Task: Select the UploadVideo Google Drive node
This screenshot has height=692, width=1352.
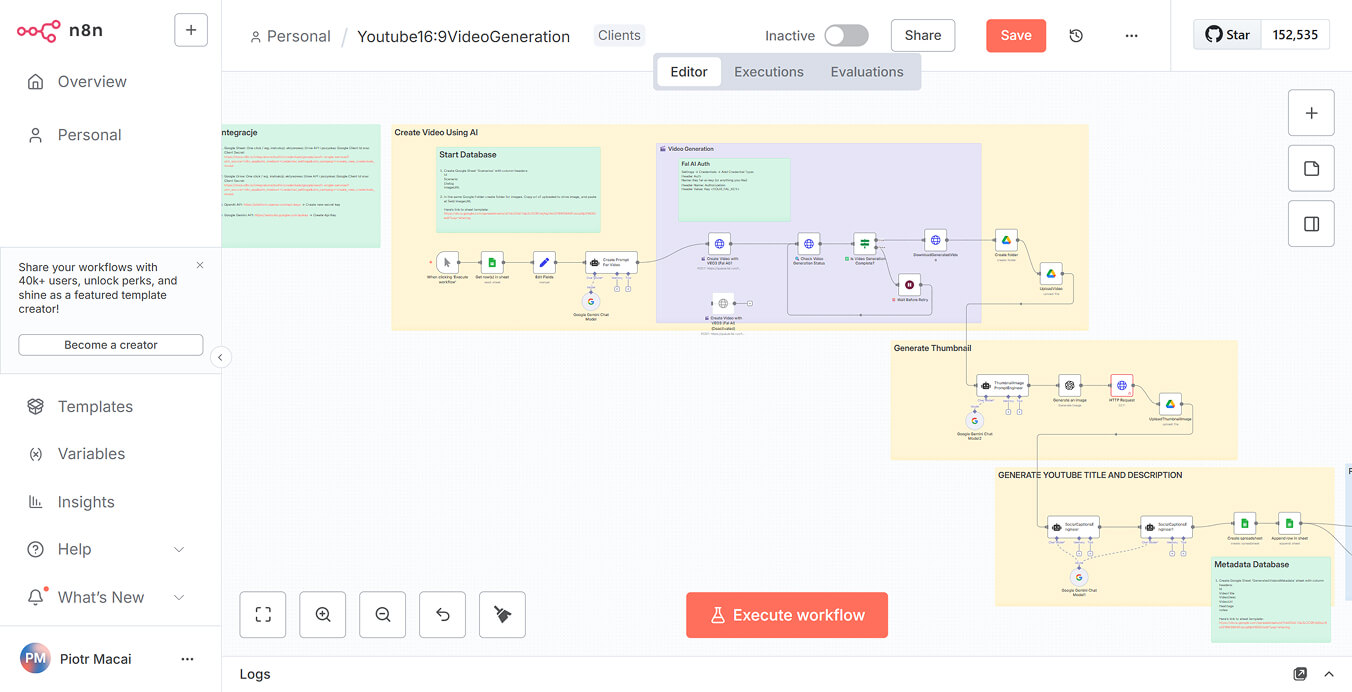Action: click(1052, 274)
